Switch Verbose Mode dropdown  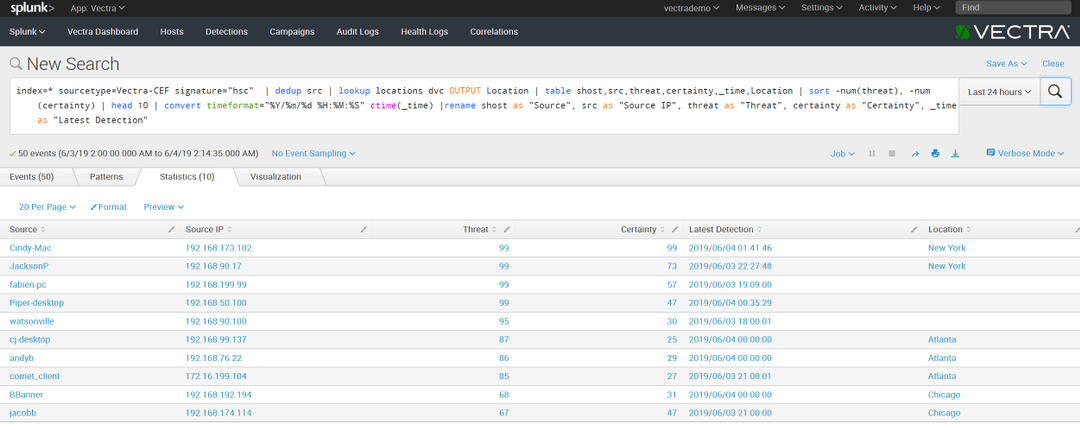click(x=1026, y=154)
